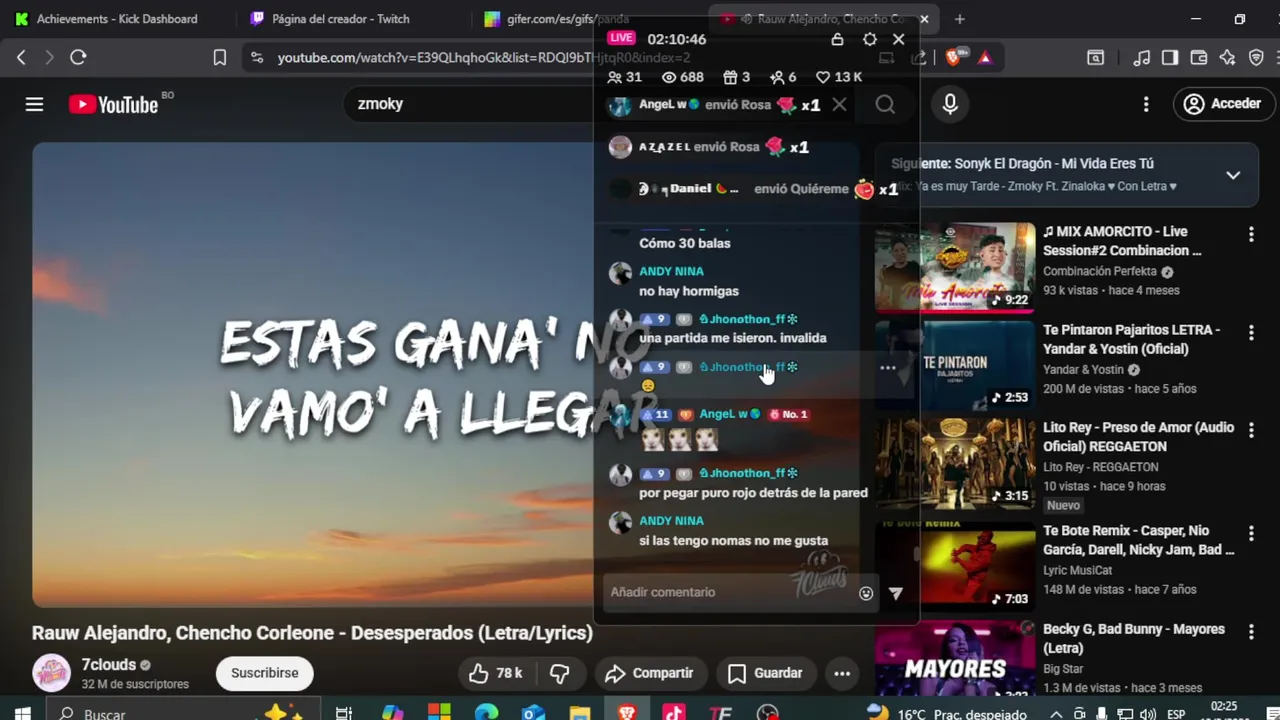This screenshot has width=1280, height=720.
Task: Switch to the Achievements - Kick Dashboard tab
Action: (117, 19)
